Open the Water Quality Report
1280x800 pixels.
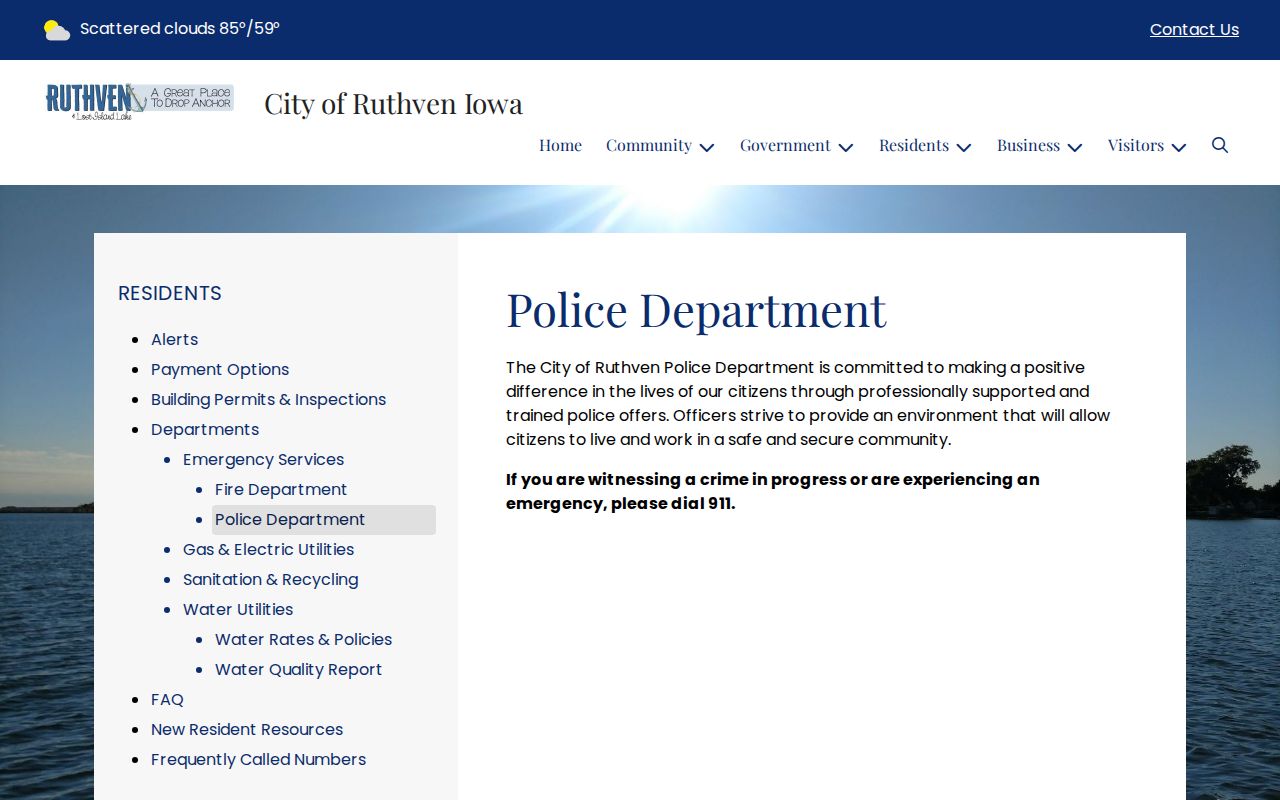298,669
